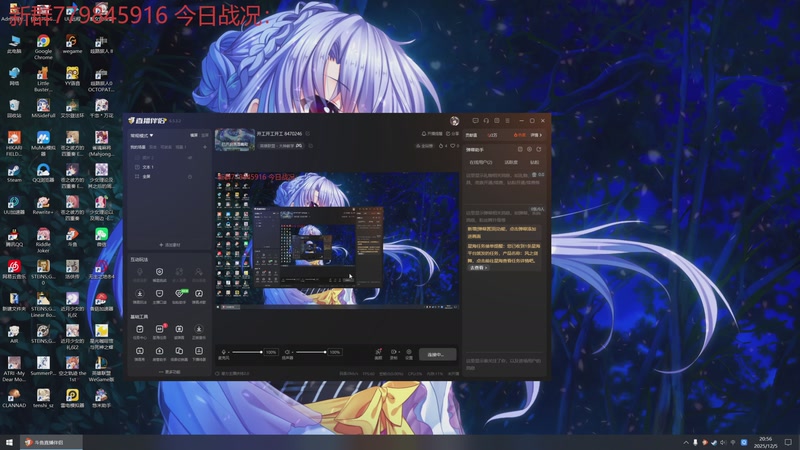Click the 连接中... button
800x450 pixels.
coord(437,354)
